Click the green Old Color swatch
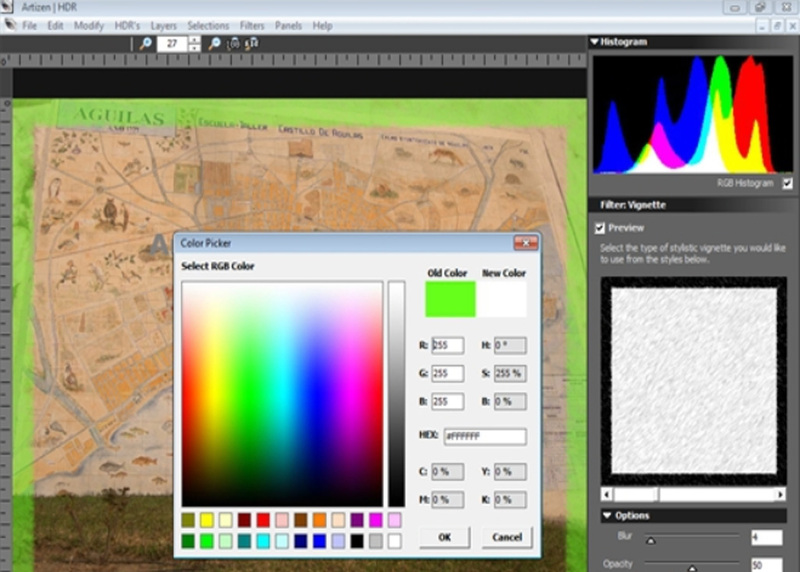The height and width of the screenshot is (572, 800). [x=450, y=299]
